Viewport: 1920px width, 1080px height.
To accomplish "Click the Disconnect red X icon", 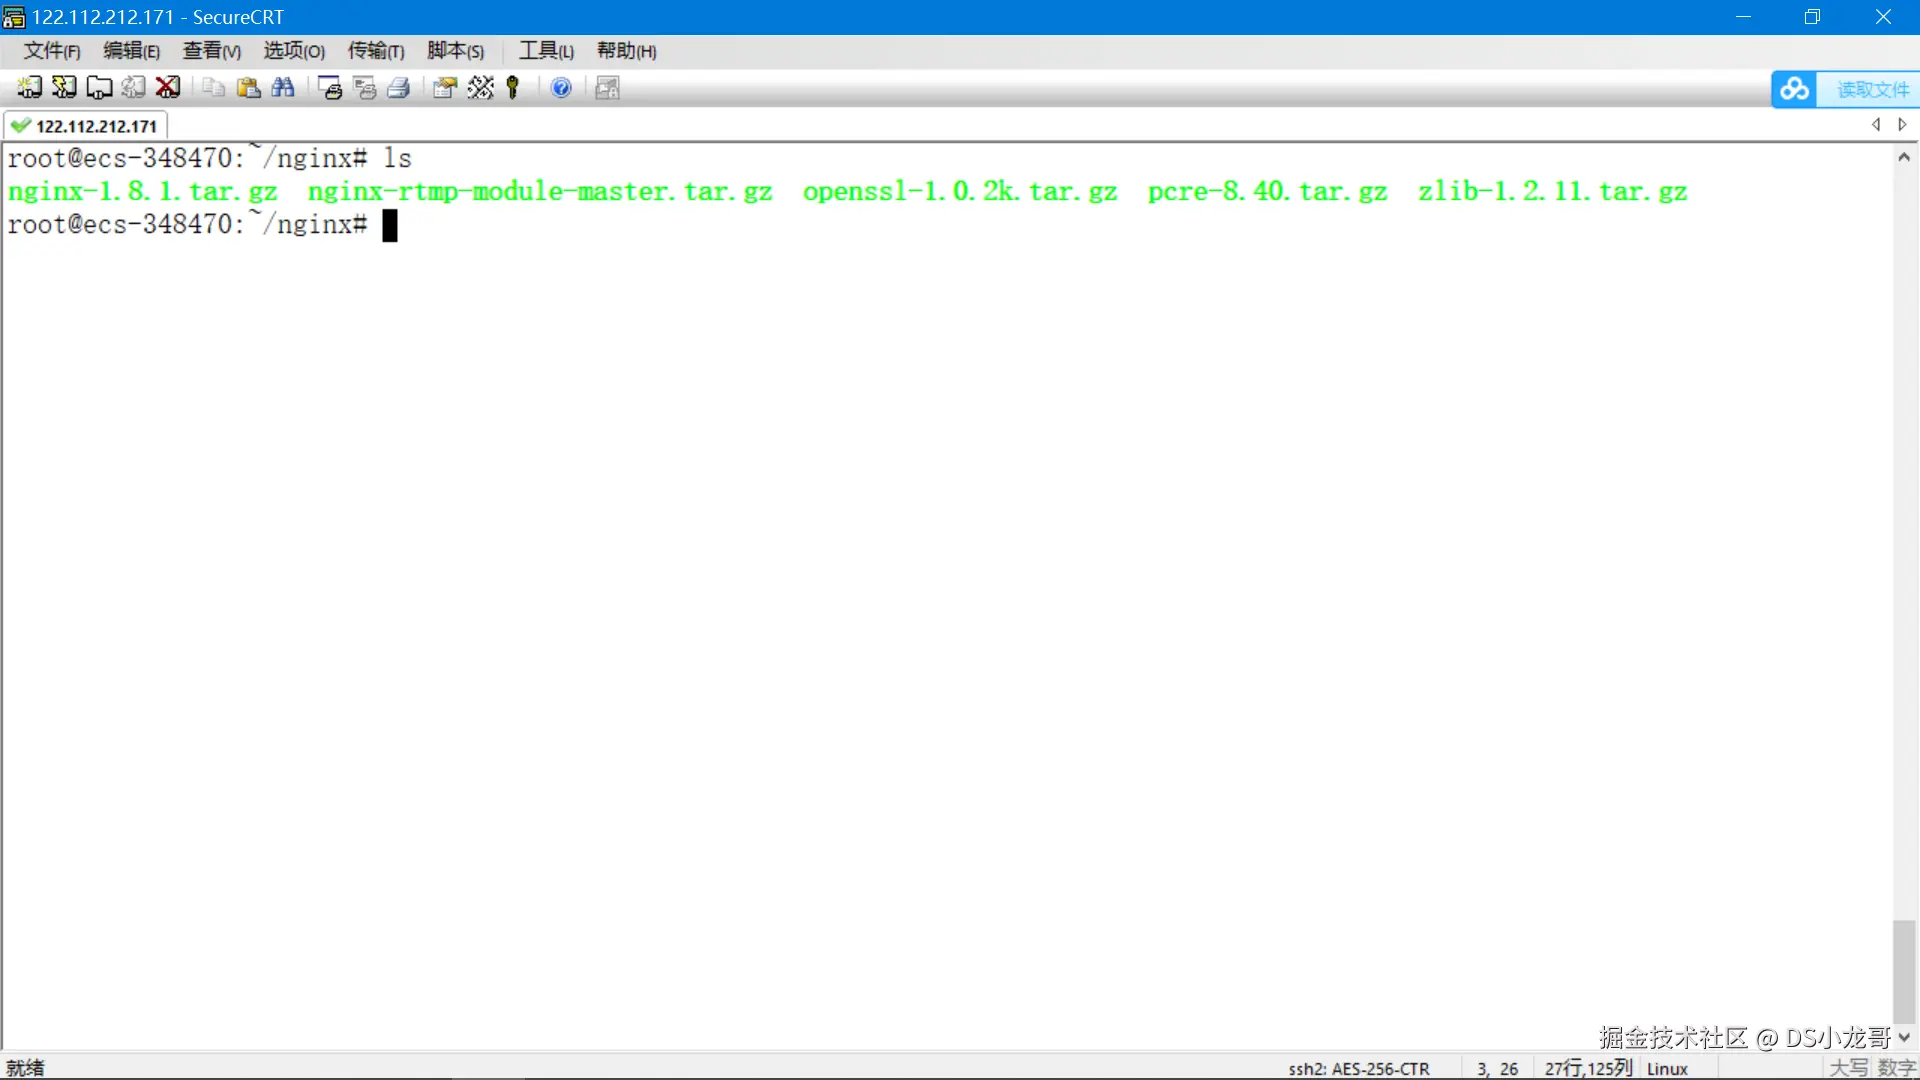I will point(168,88).
